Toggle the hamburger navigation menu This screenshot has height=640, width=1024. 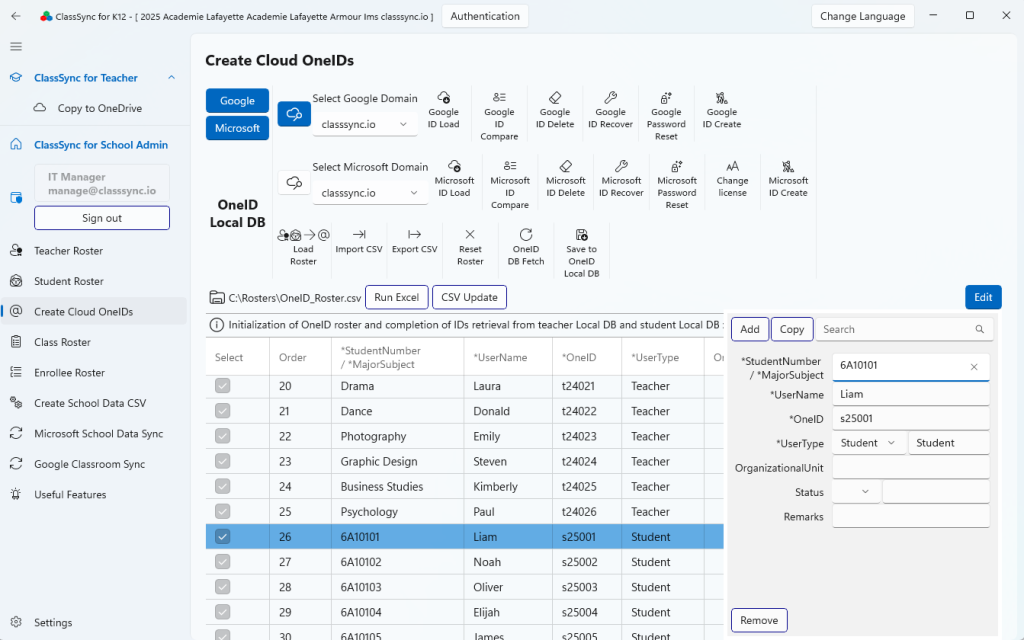pyautogui.click(x=16, y=46)
